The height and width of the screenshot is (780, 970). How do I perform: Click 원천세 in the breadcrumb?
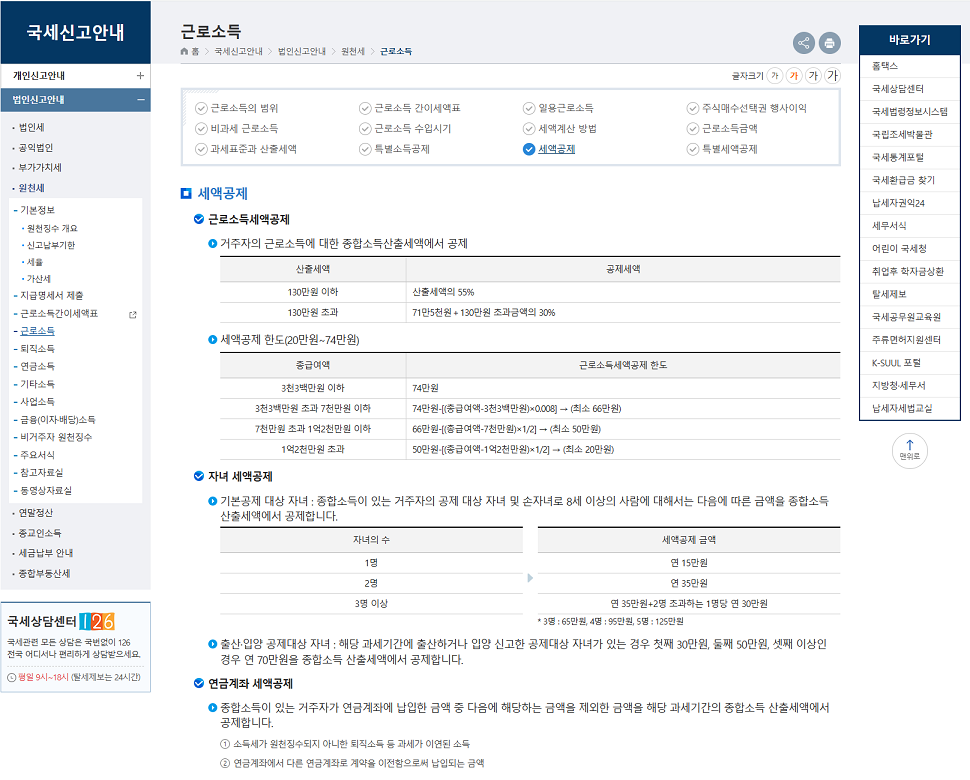click(353, 51)
